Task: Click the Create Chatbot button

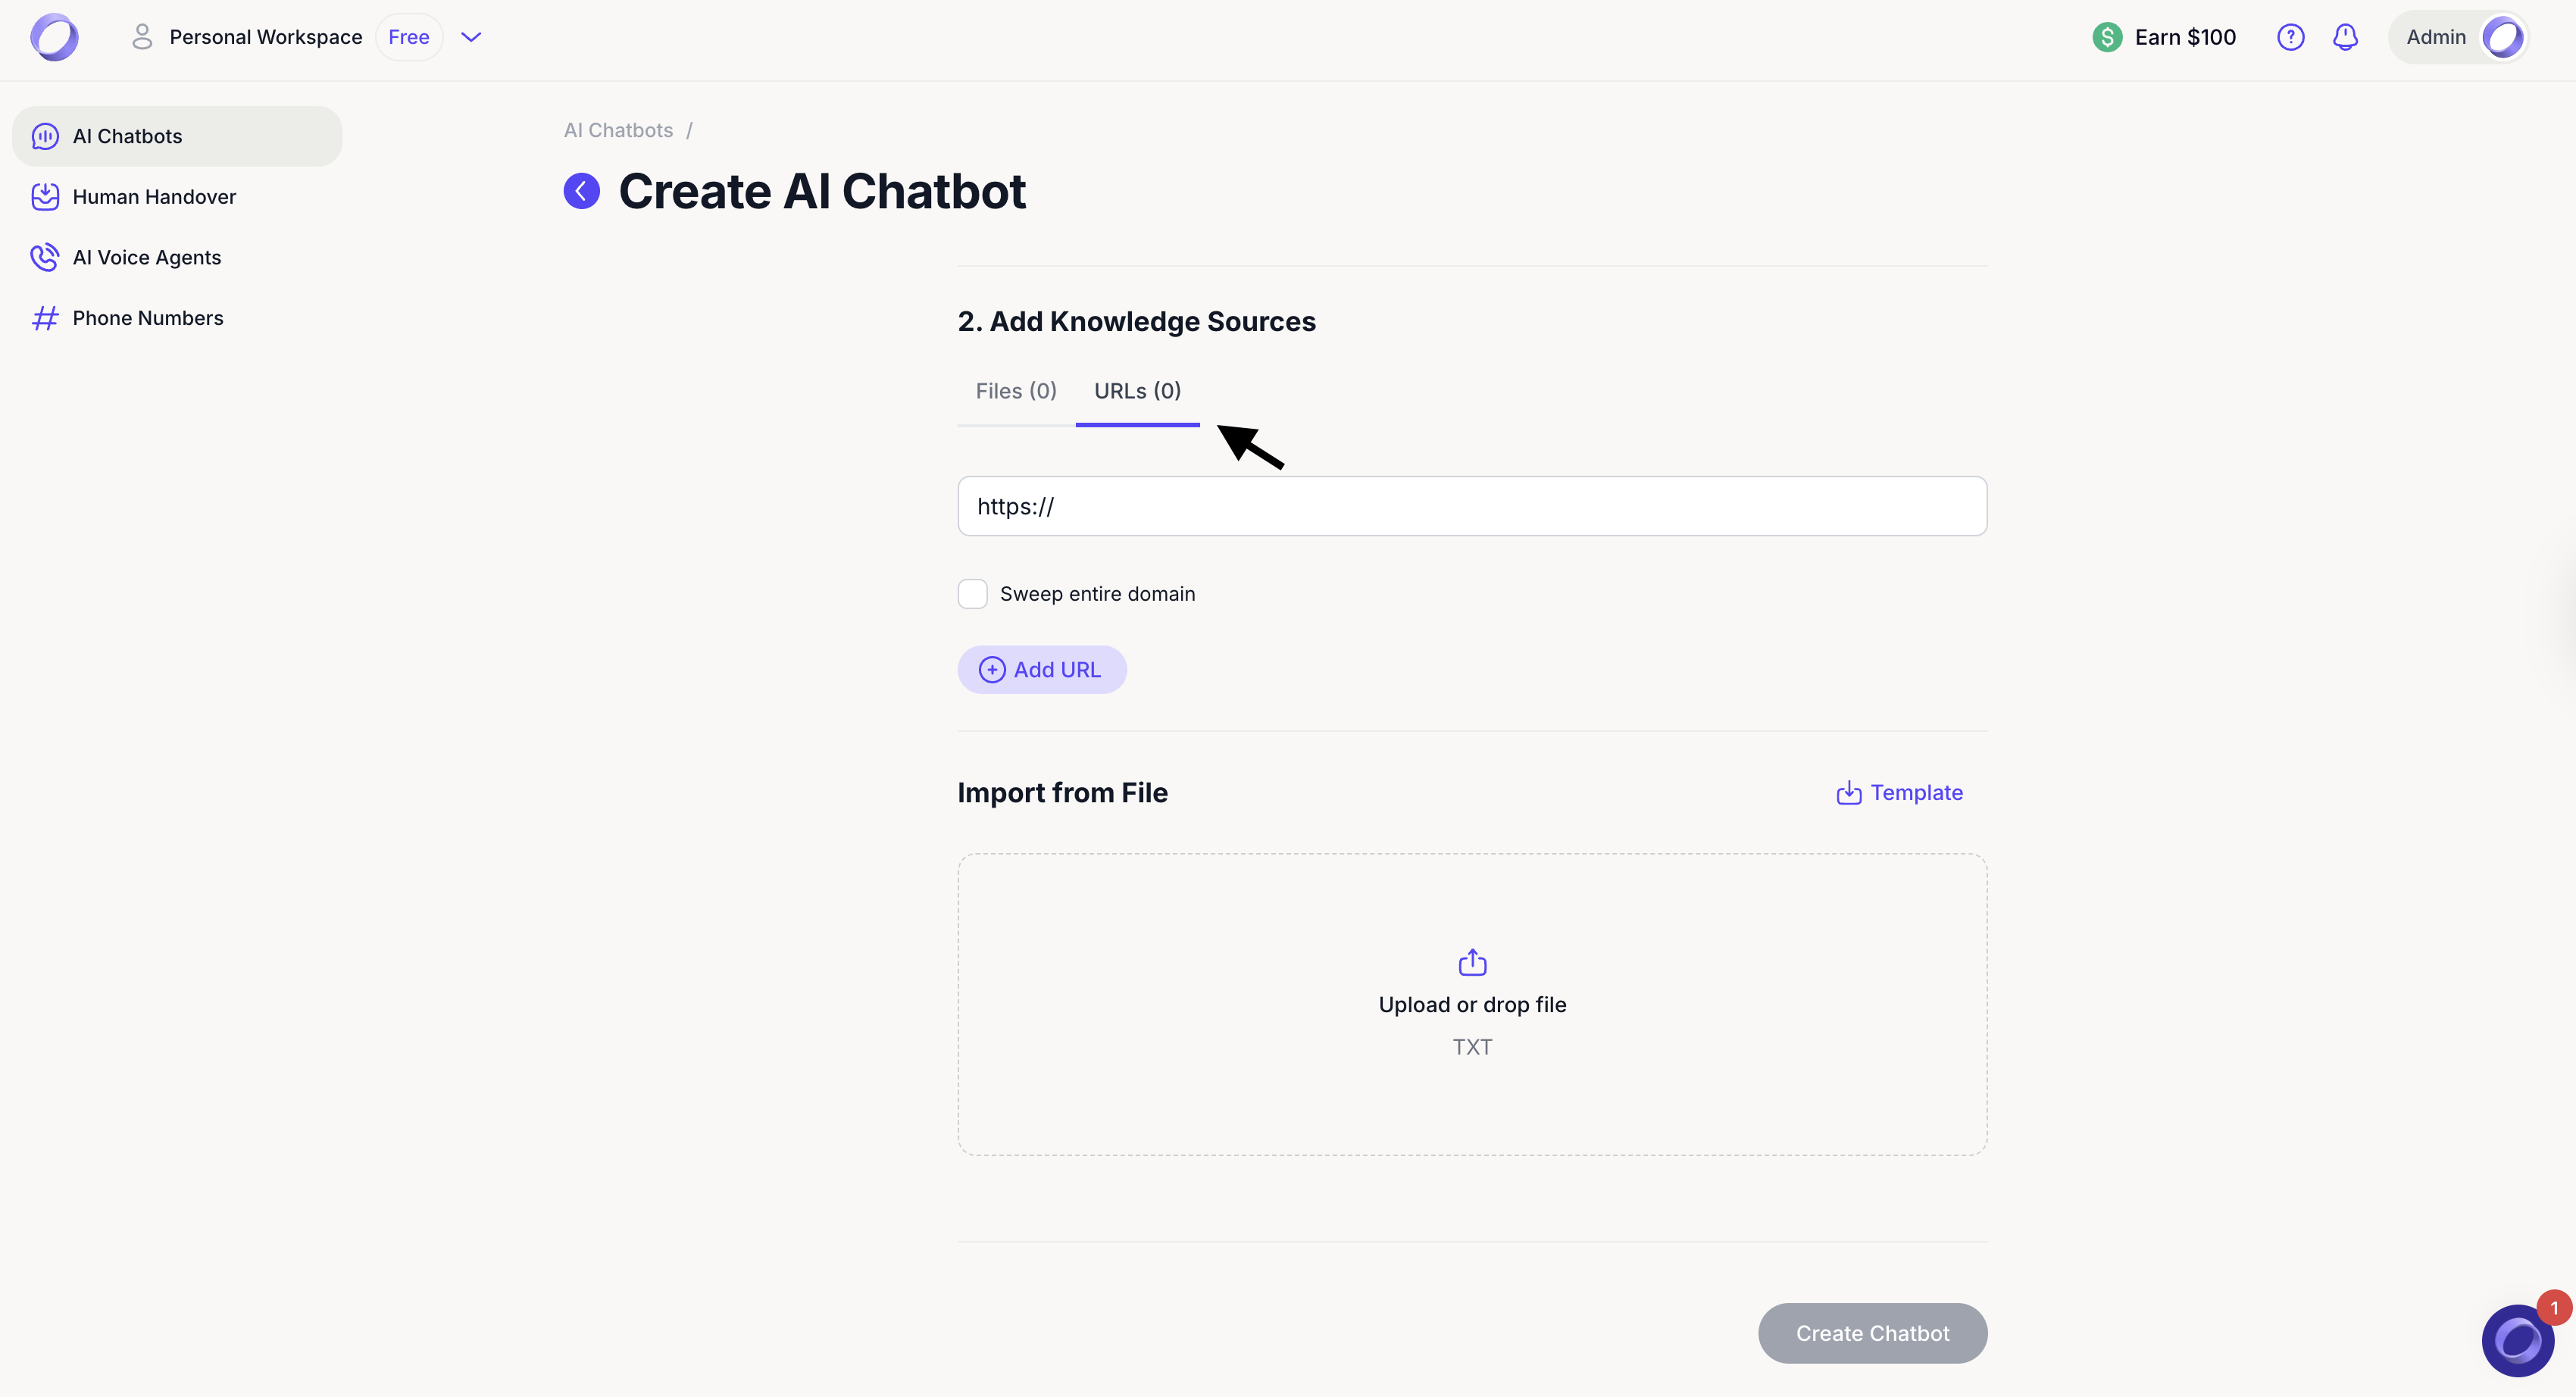Action: pos(1872,1333)
